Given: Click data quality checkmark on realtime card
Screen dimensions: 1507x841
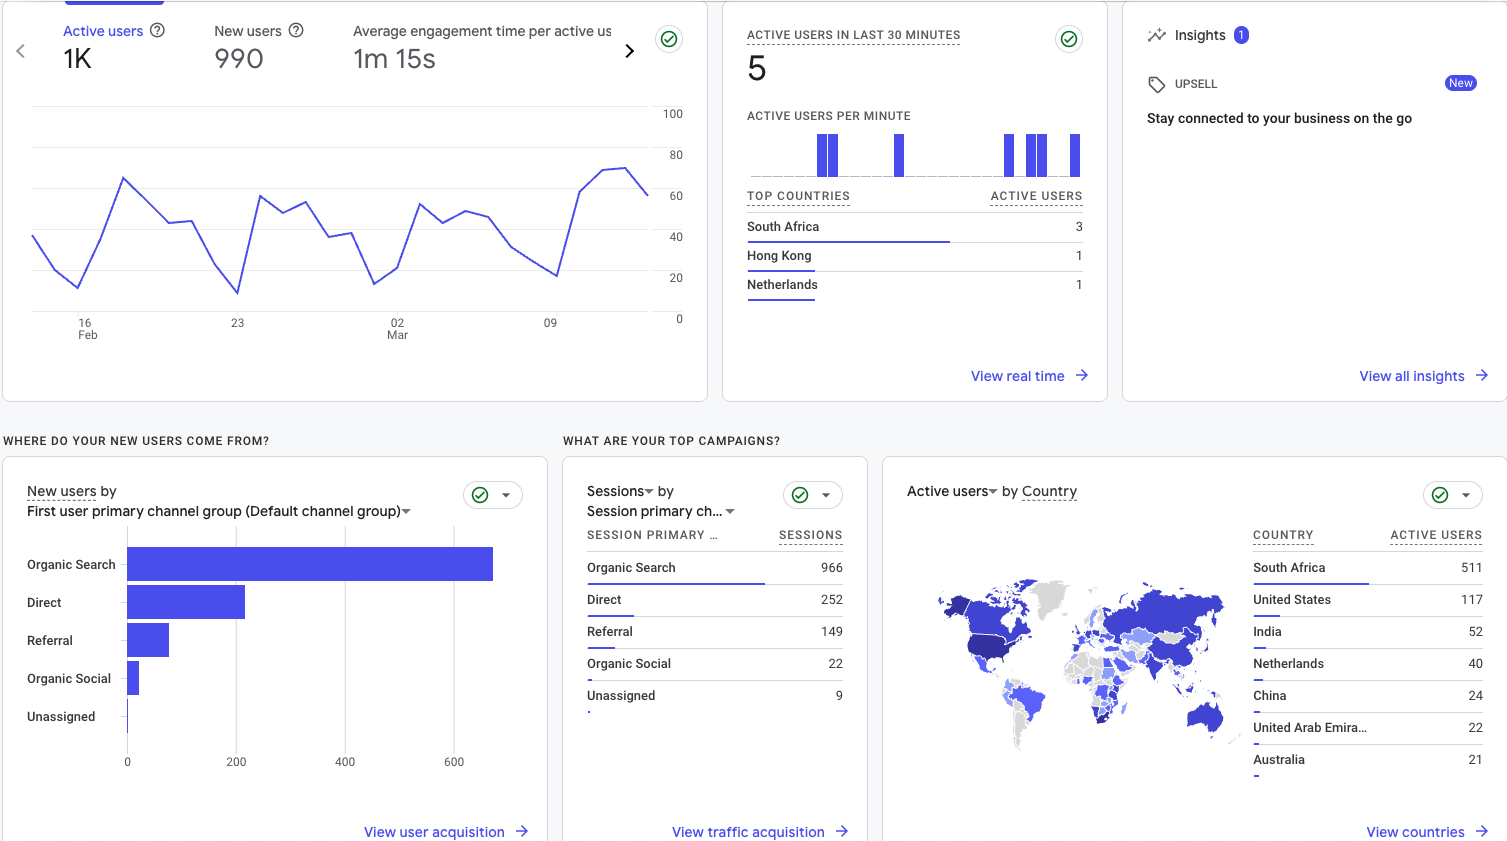Looking at the screenshot, I should click(x=1068, y=39).
